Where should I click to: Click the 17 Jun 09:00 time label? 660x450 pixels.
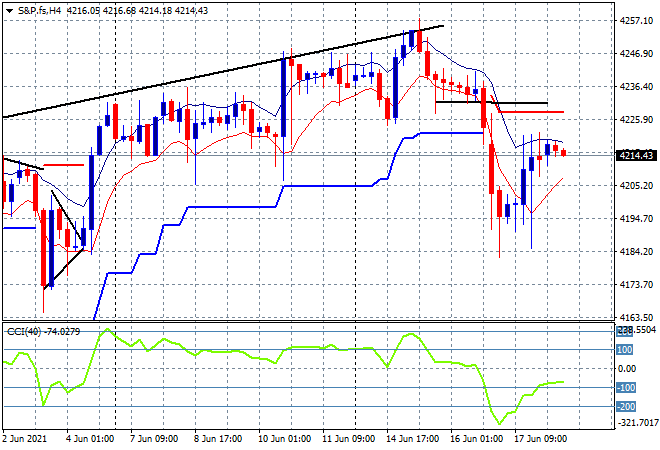541,439
